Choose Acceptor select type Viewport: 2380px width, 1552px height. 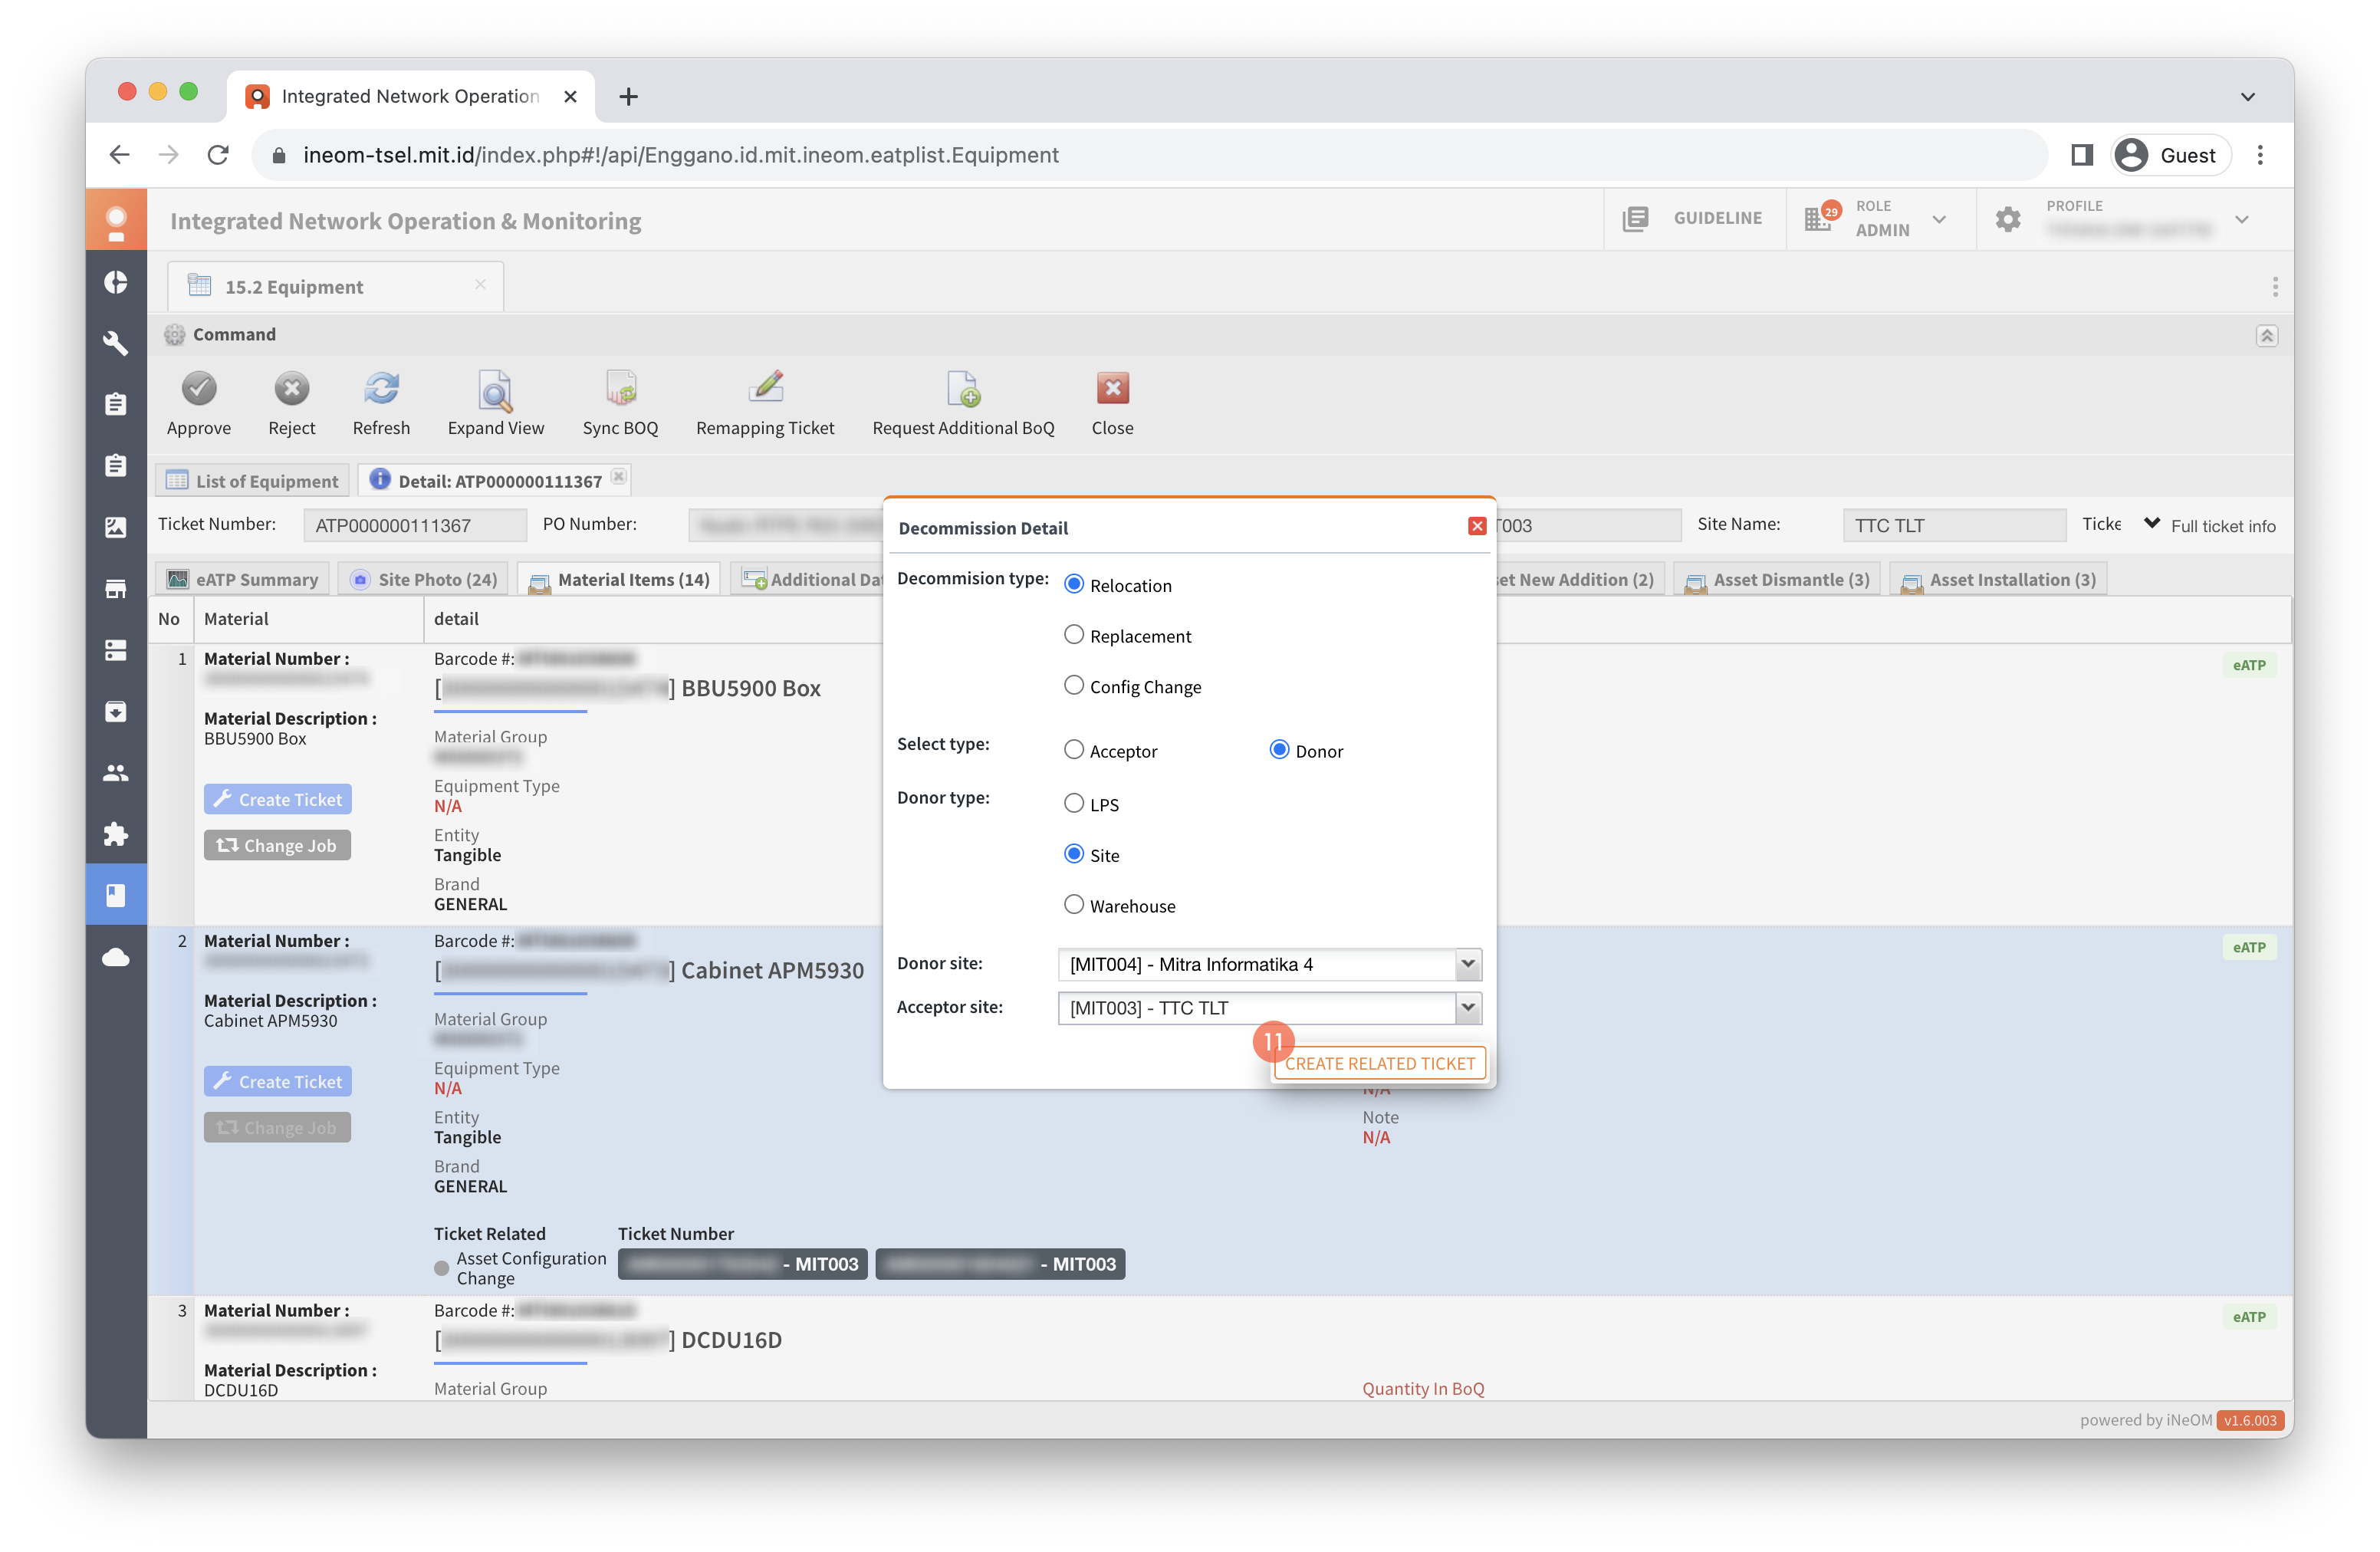(x=1073, y=750)
